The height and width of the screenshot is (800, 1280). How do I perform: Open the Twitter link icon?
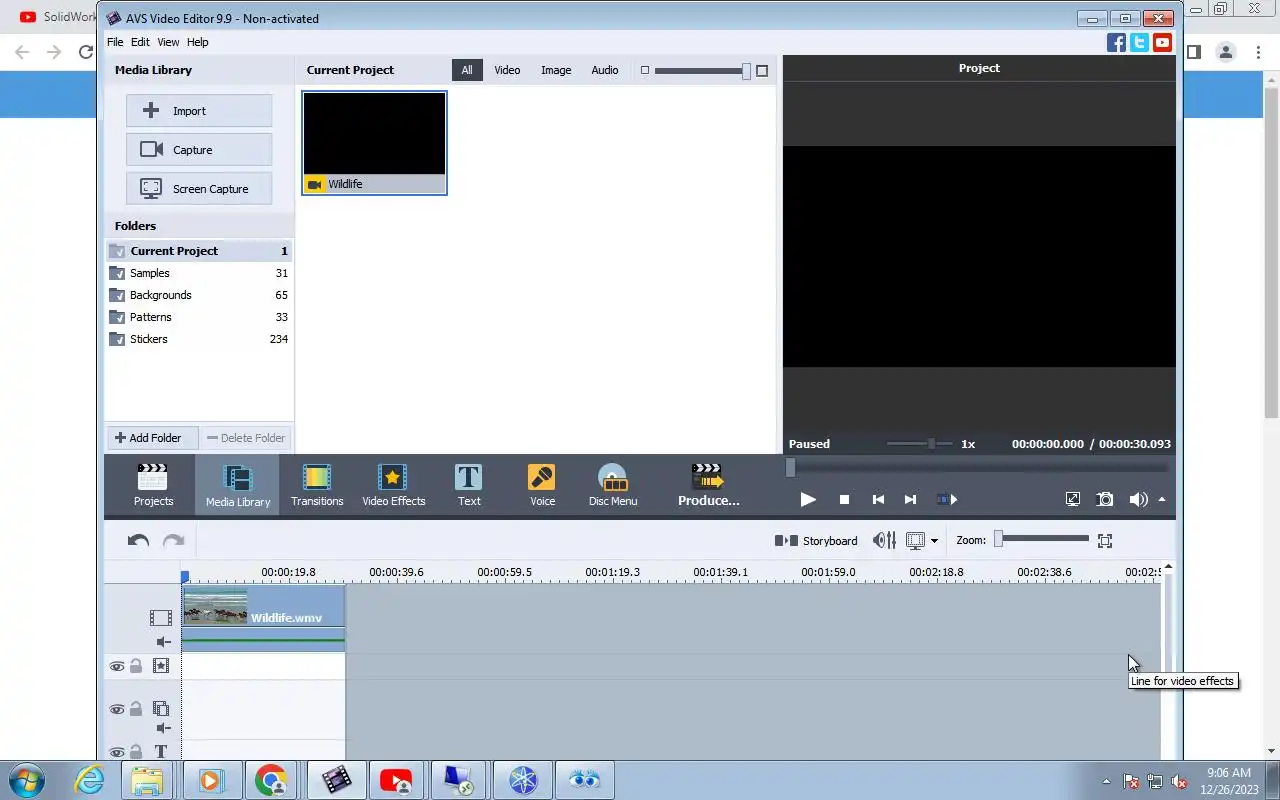point(1139,42)
